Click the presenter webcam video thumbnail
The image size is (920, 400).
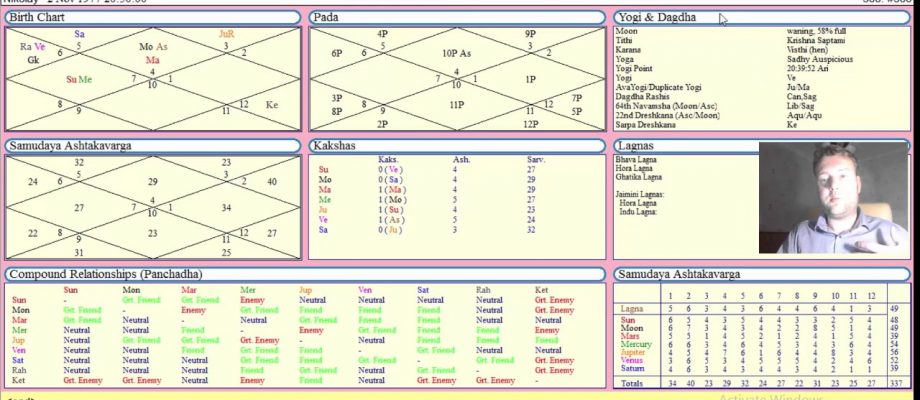coord(838,198)
